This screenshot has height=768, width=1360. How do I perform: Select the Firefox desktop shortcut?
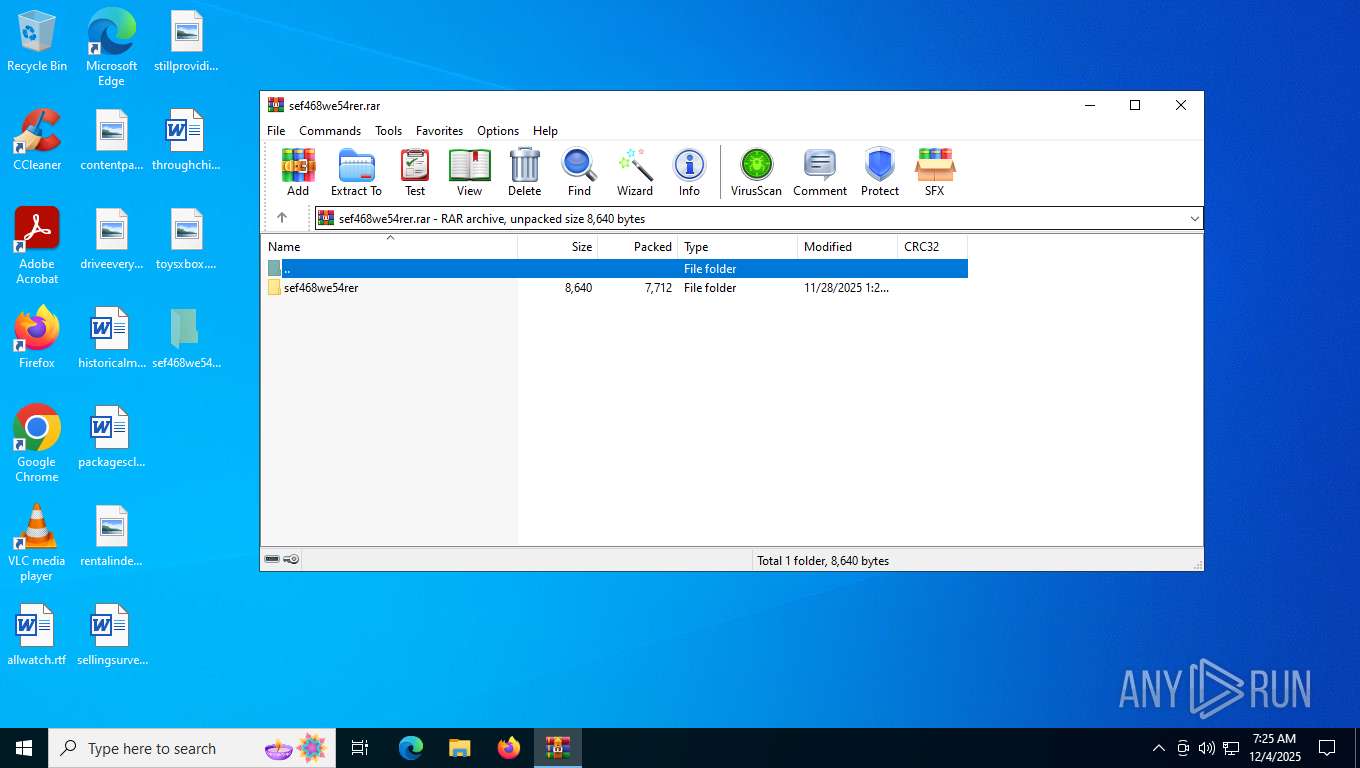point(37,338)
